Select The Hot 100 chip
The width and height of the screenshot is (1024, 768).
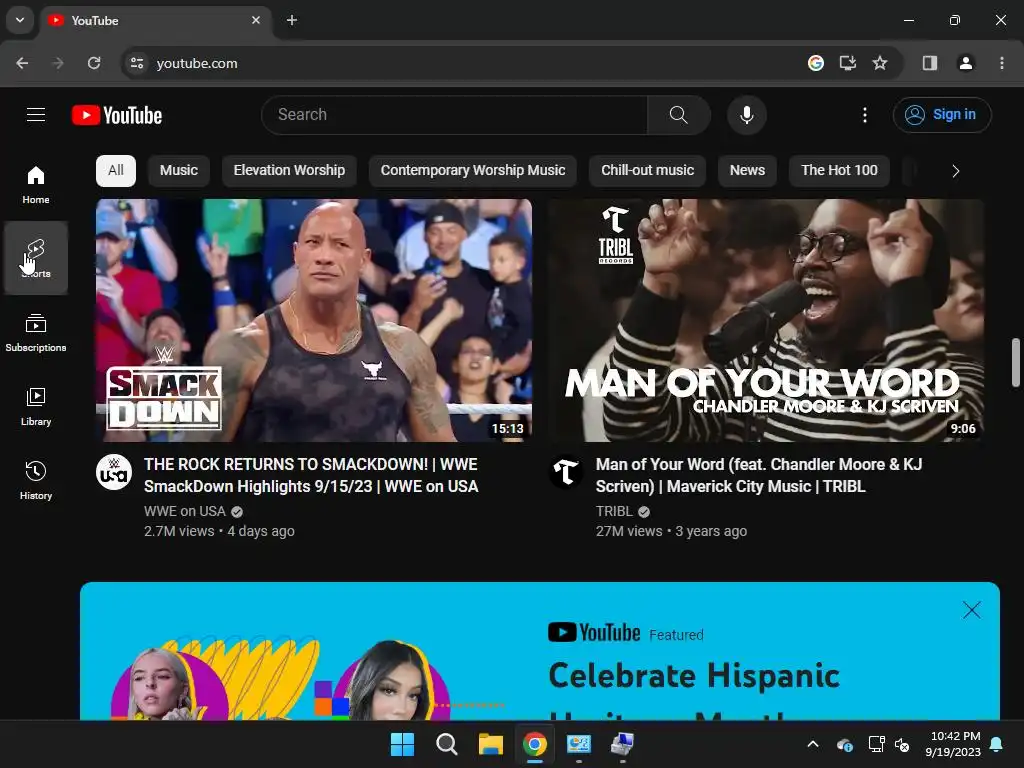click(839, 170)
